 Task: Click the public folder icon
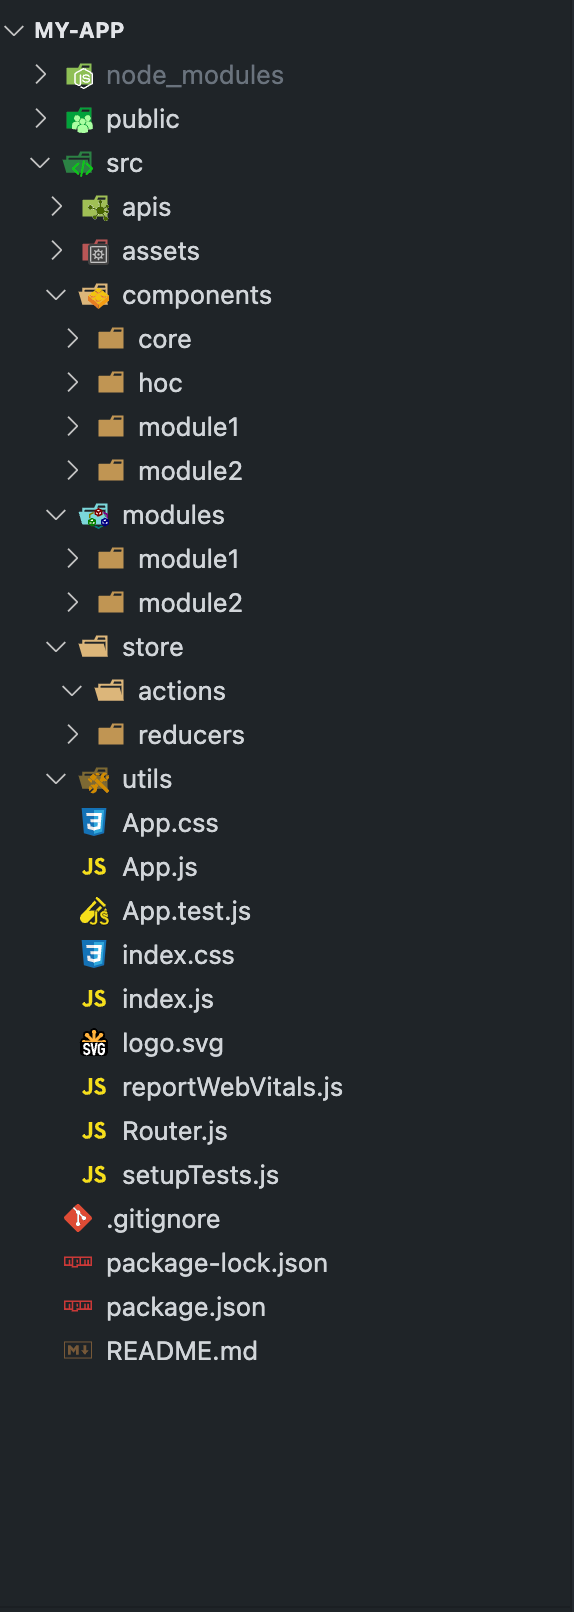coord(79,120)
